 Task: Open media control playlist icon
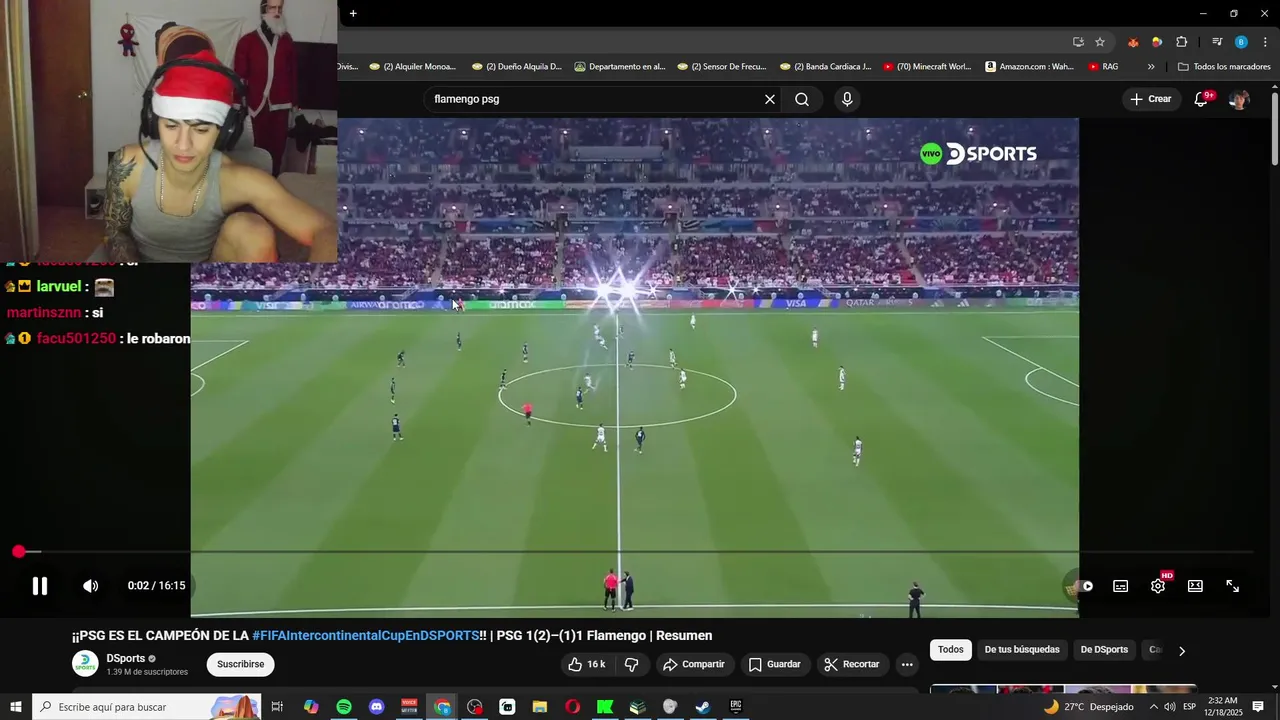tap(1217, 42)
